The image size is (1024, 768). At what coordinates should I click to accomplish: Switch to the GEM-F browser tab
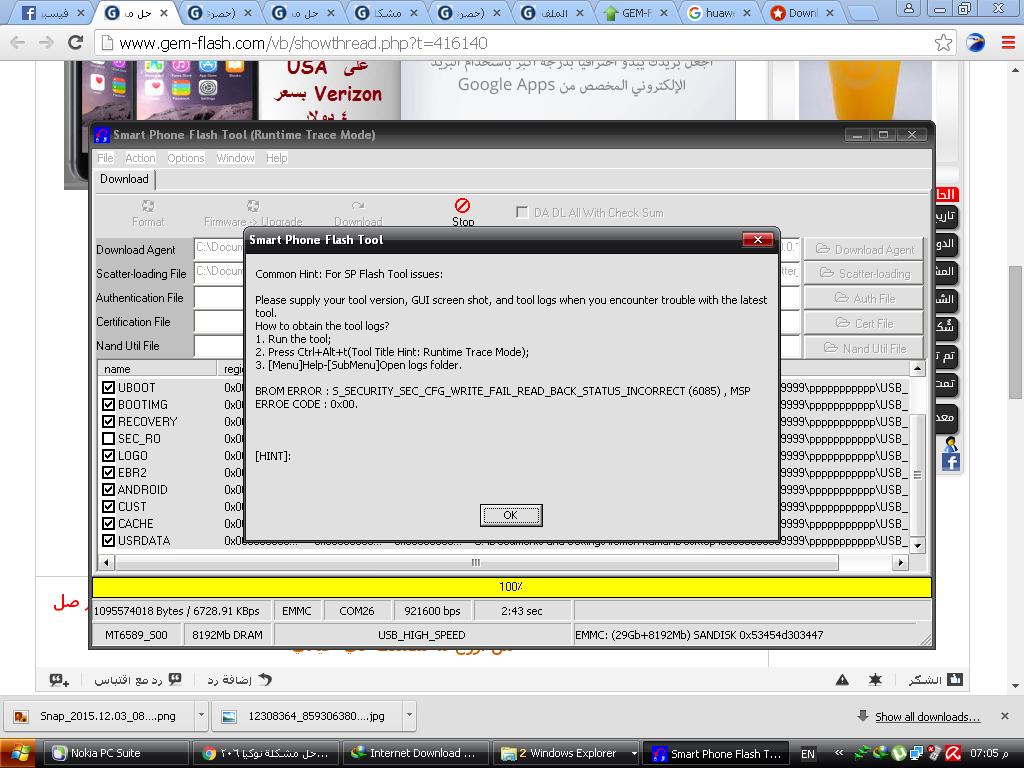click(x=637, y=12)
